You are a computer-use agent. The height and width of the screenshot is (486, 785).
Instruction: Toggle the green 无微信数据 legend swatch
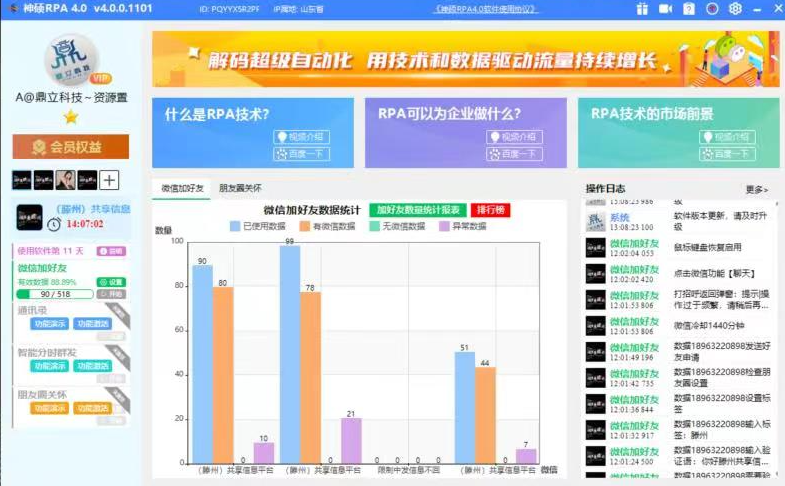click(374, 226)
